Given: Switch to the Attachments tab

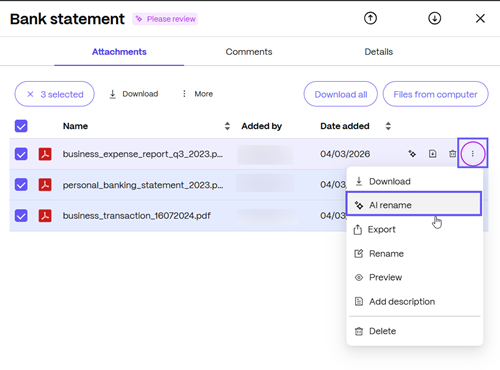Looking at the screenshot, I should click(x=119, y=52).
